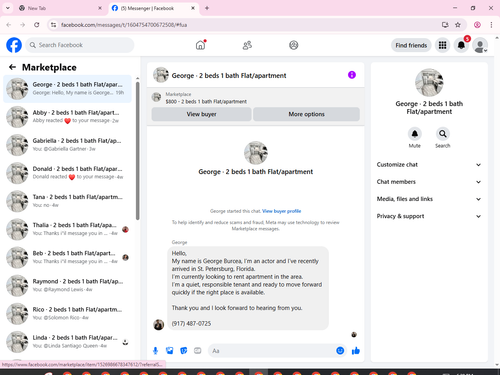Open the Donald conversation
The image size is (500, 375).
[68, 173]
